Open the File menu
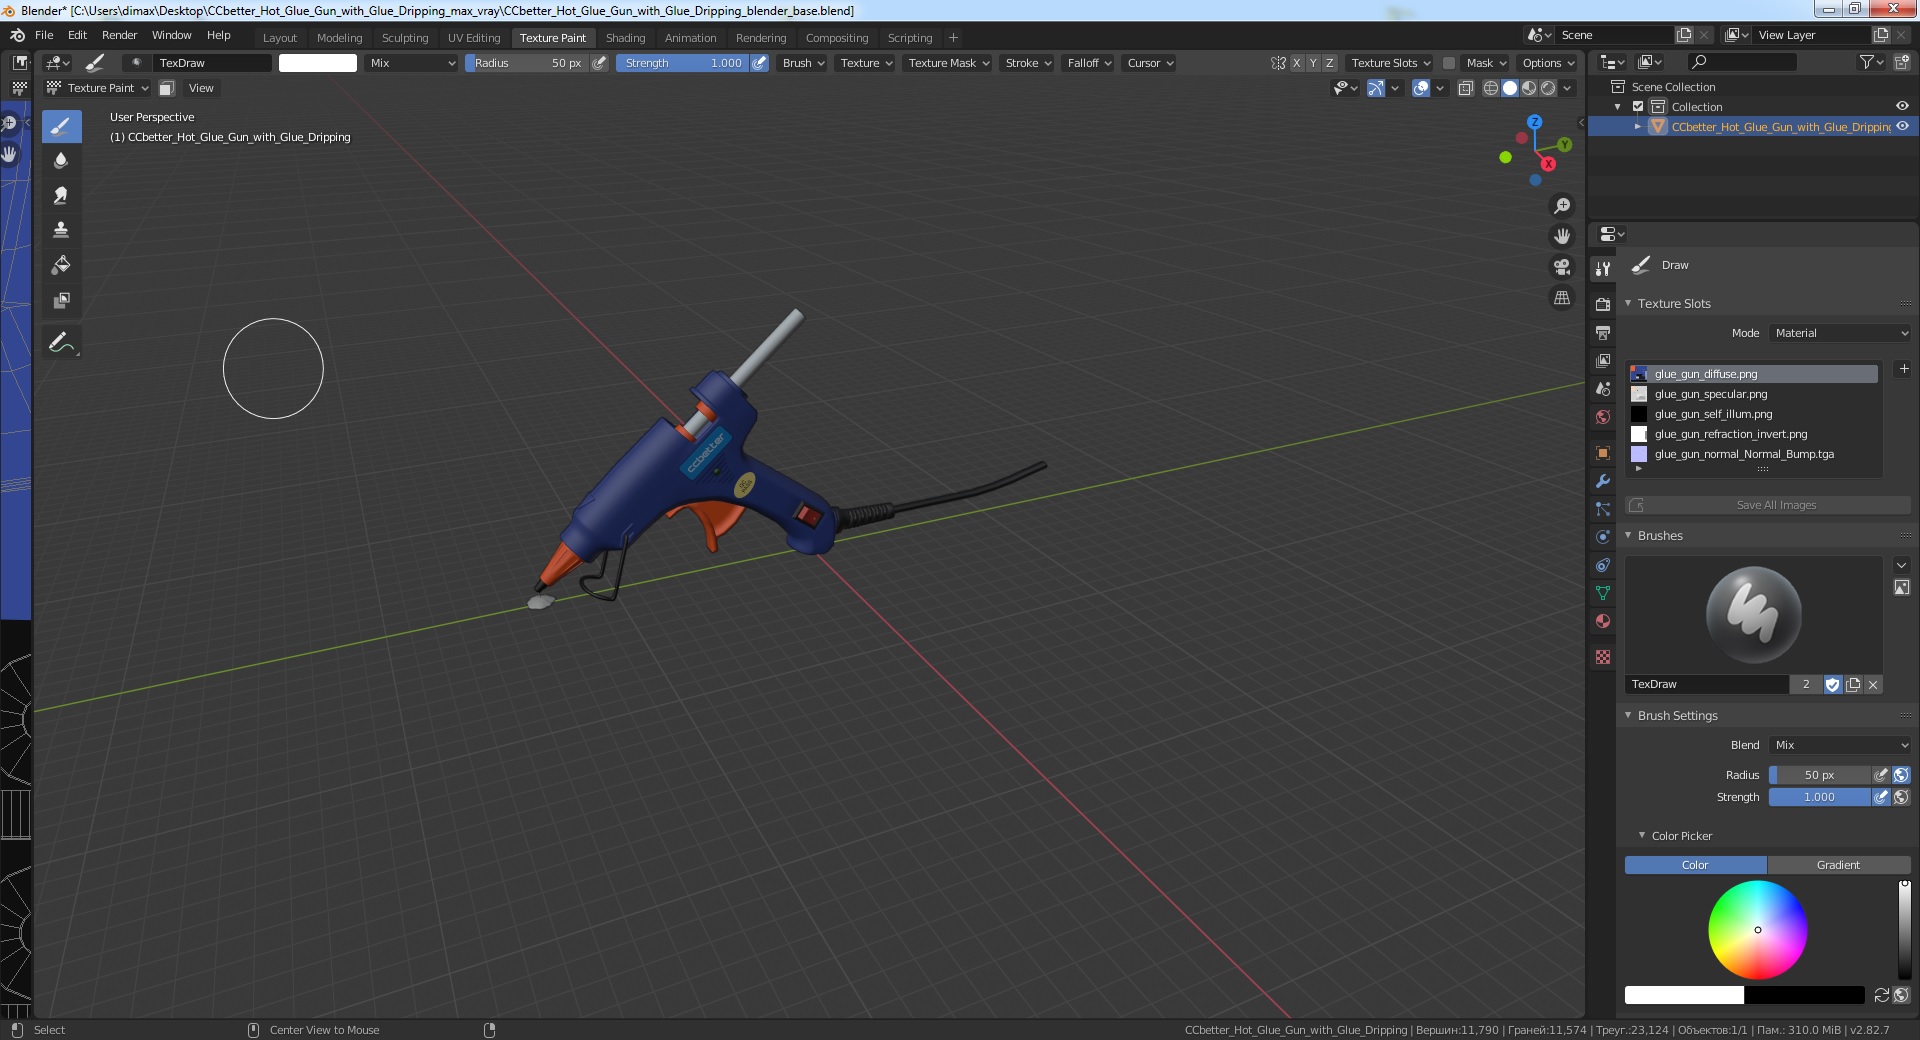 pyautogui.click(x=44, y=35)
